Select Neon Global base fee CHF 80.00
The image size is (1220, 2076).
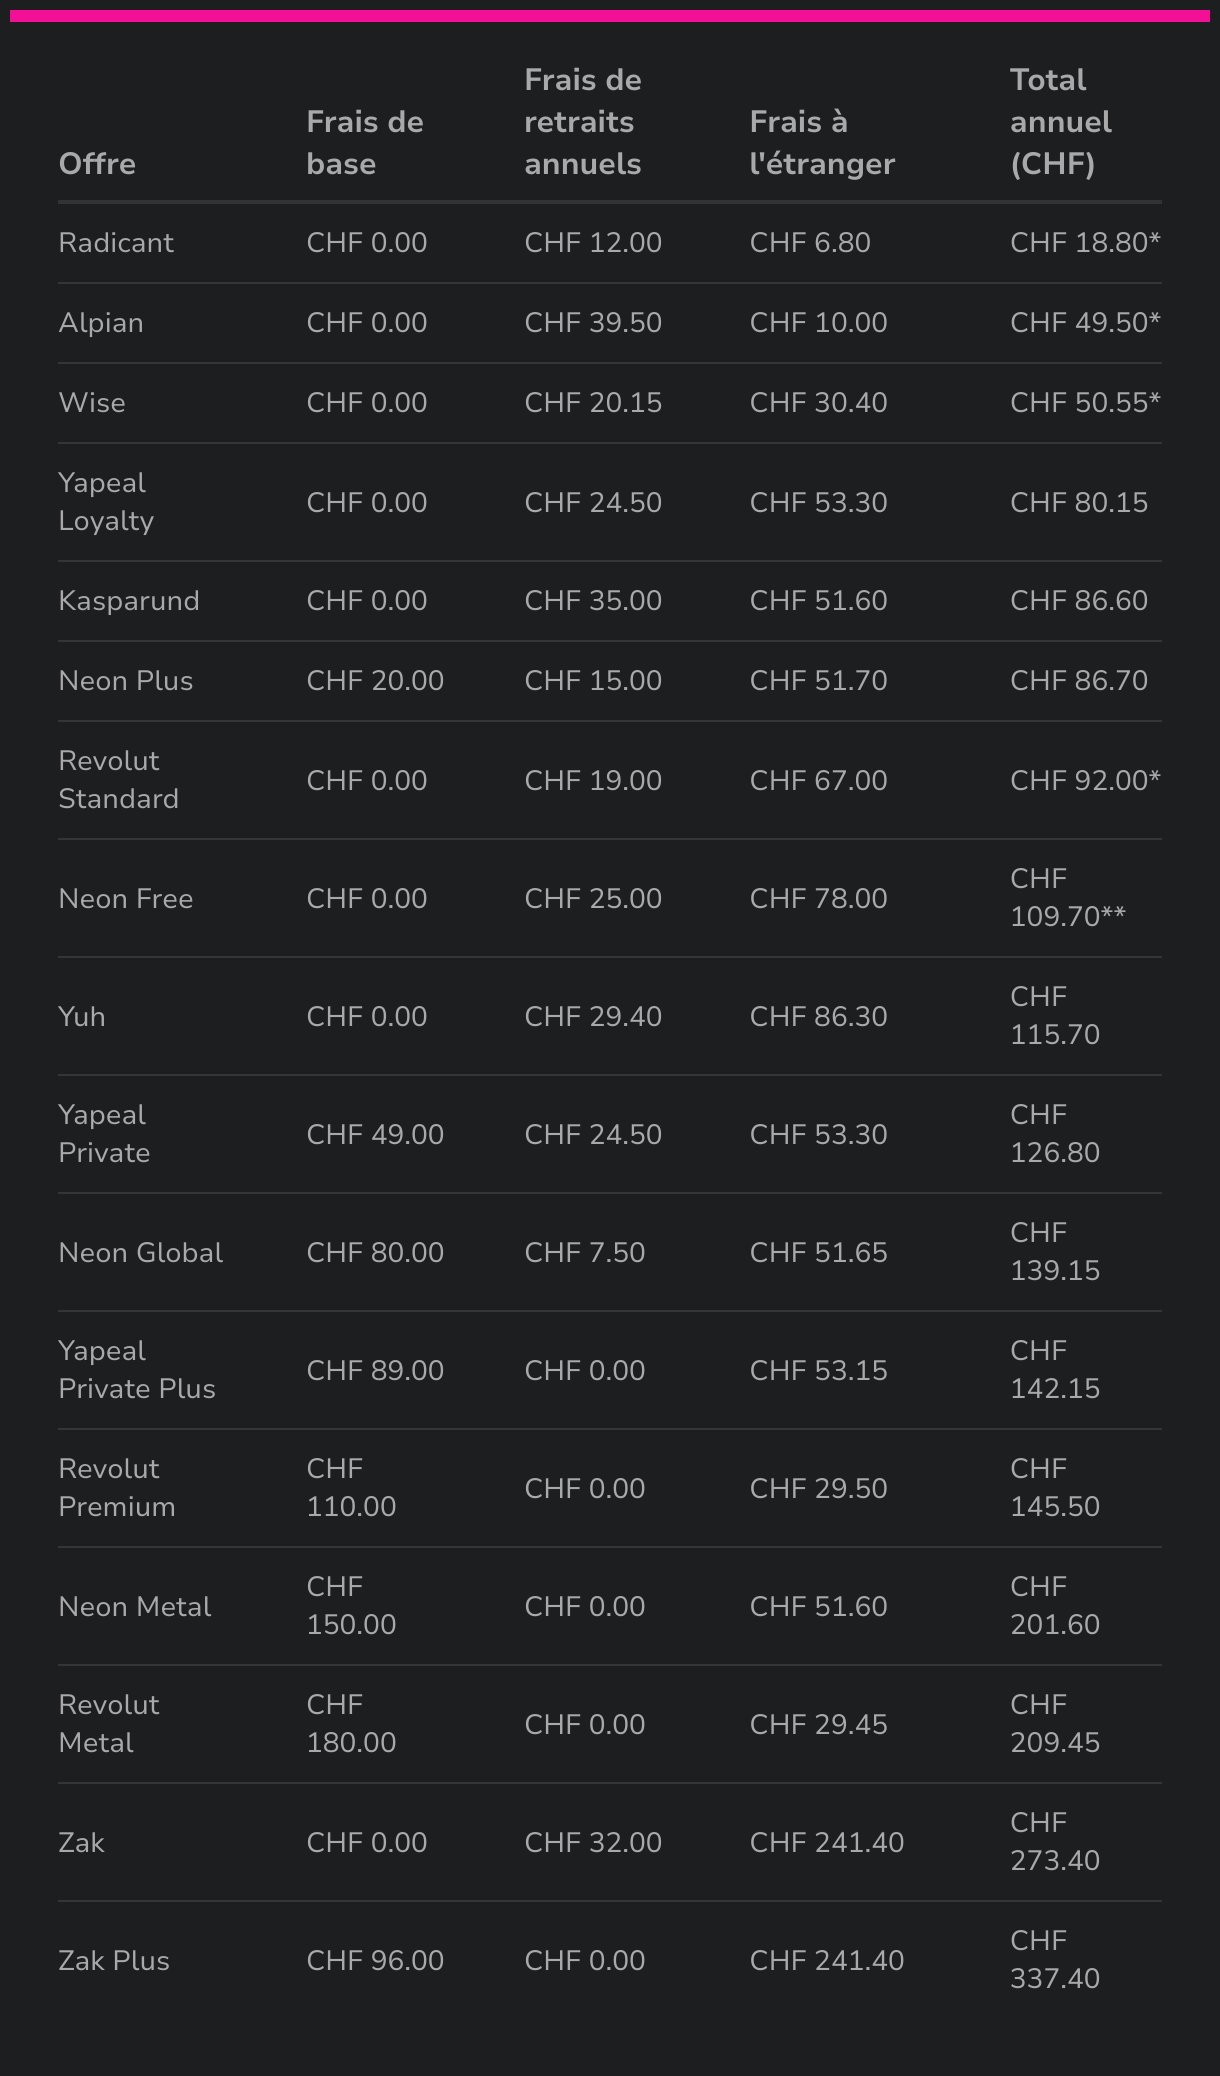[x=375, y=1253]
